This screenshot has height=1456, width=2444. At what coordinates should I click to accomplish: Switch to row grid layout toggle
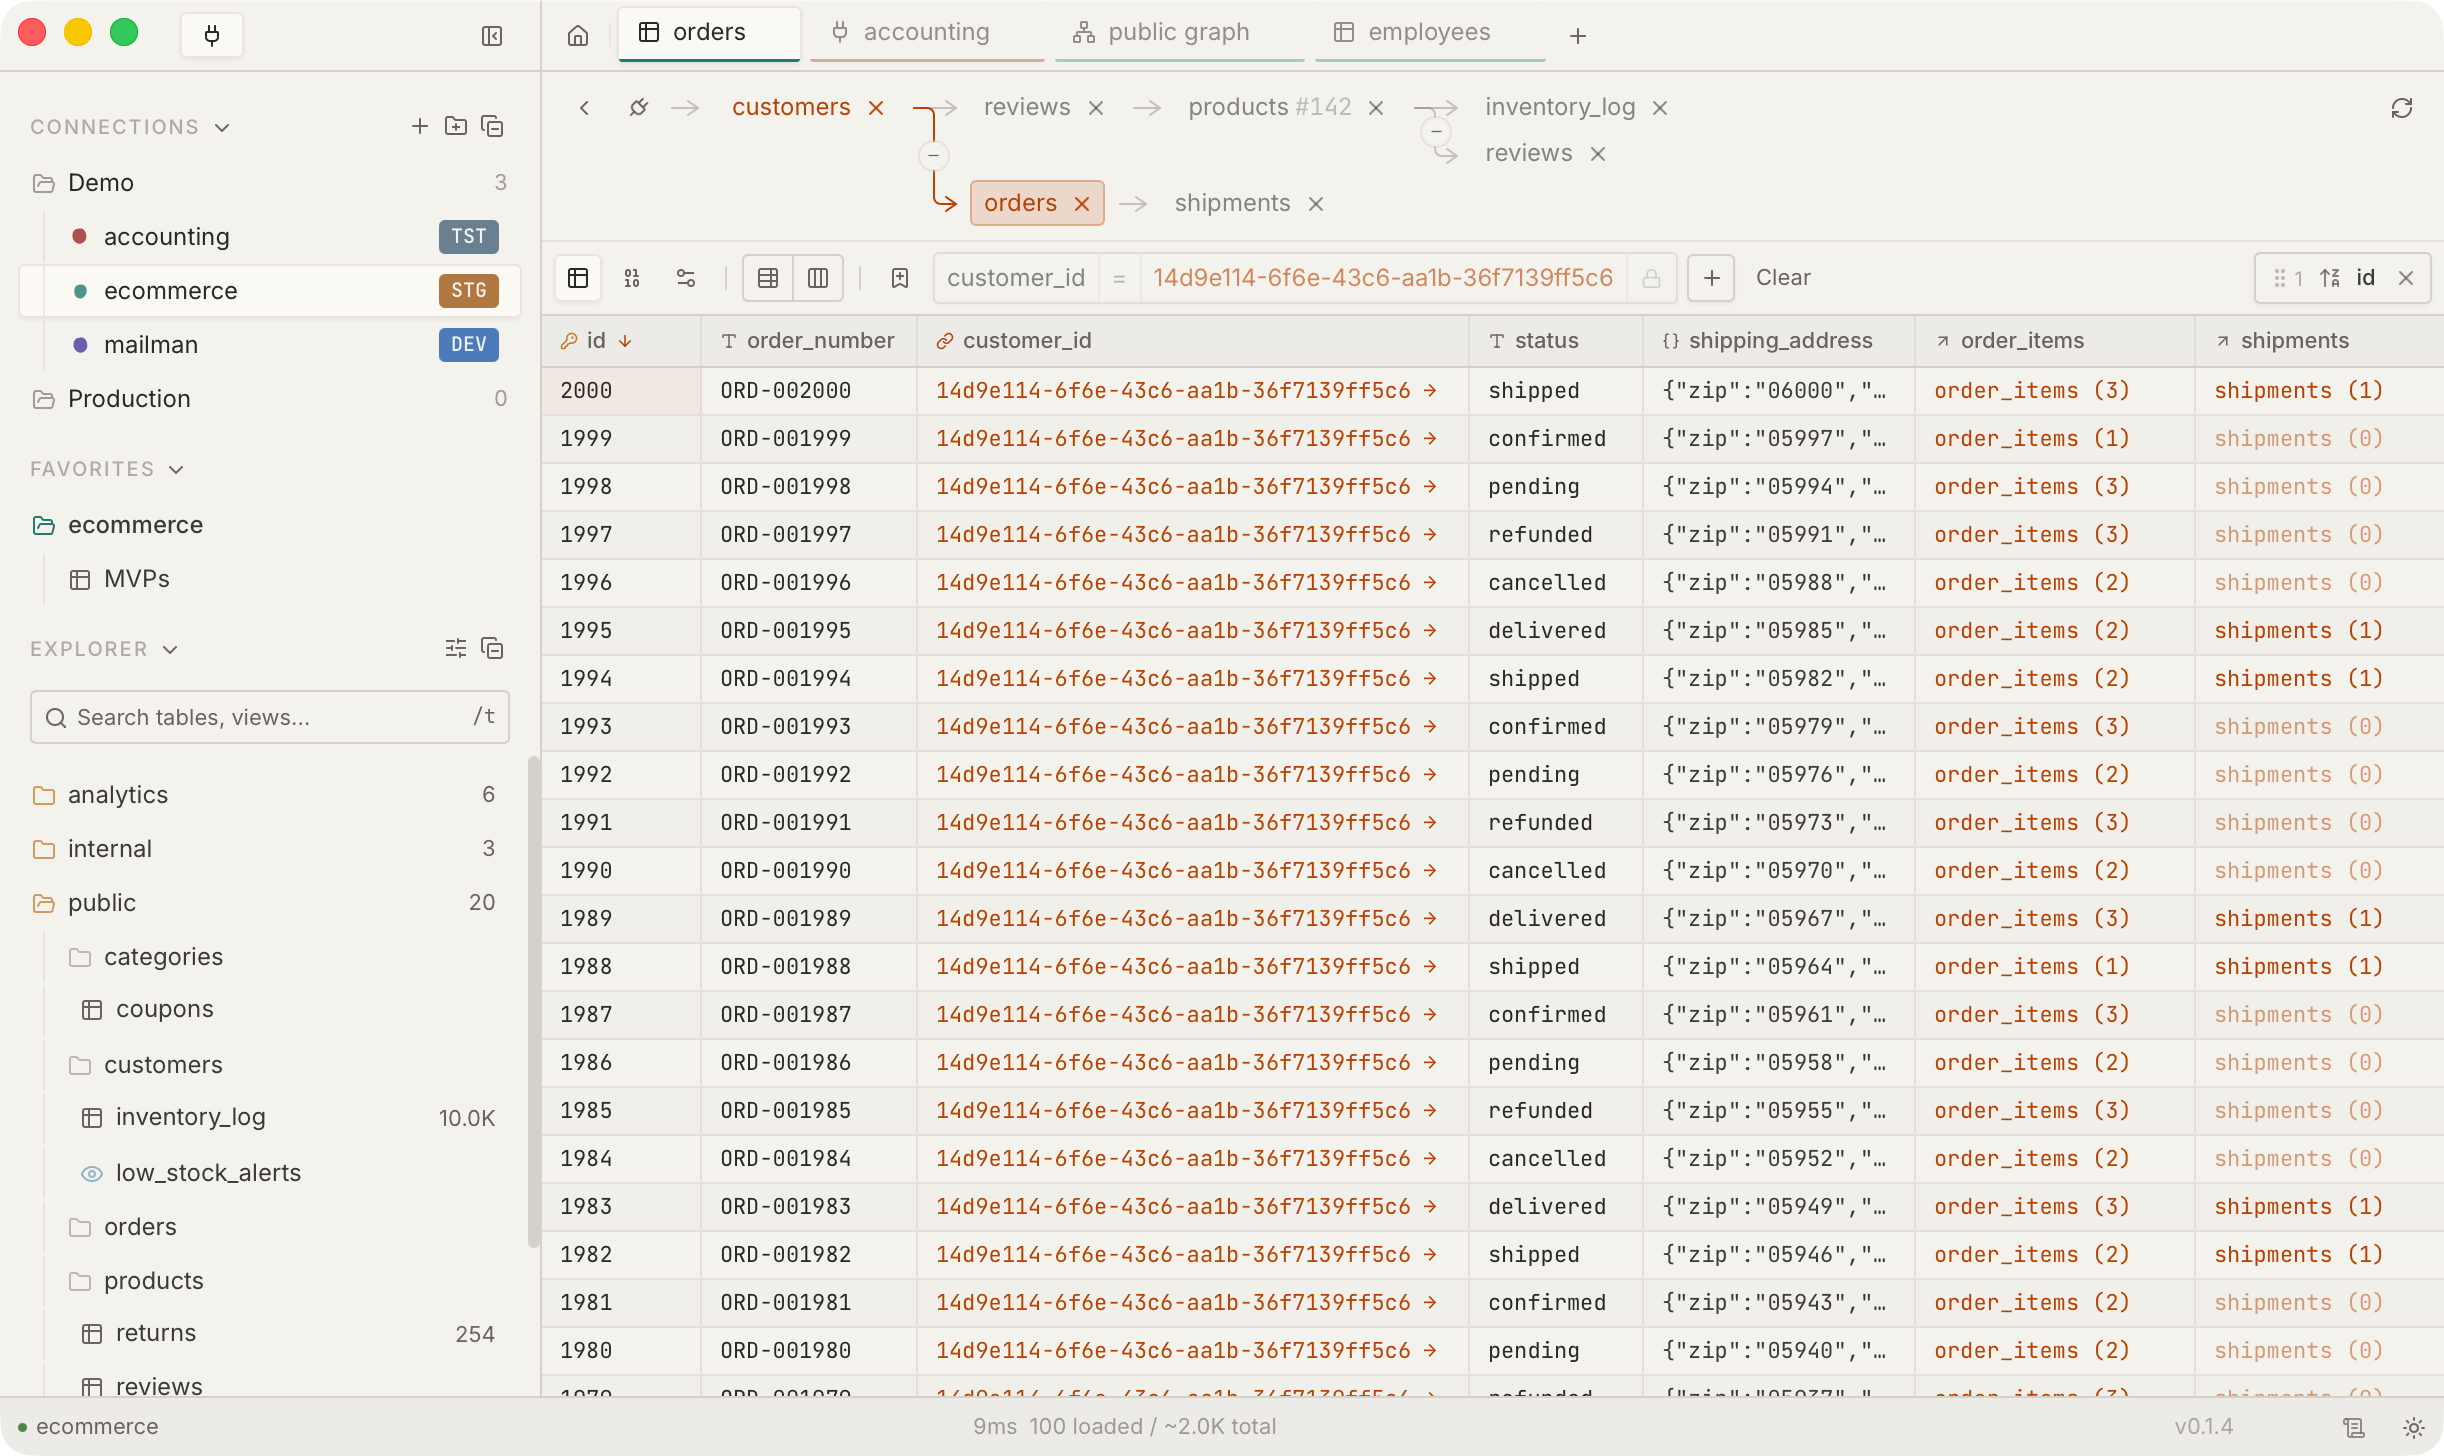point(768,278)
